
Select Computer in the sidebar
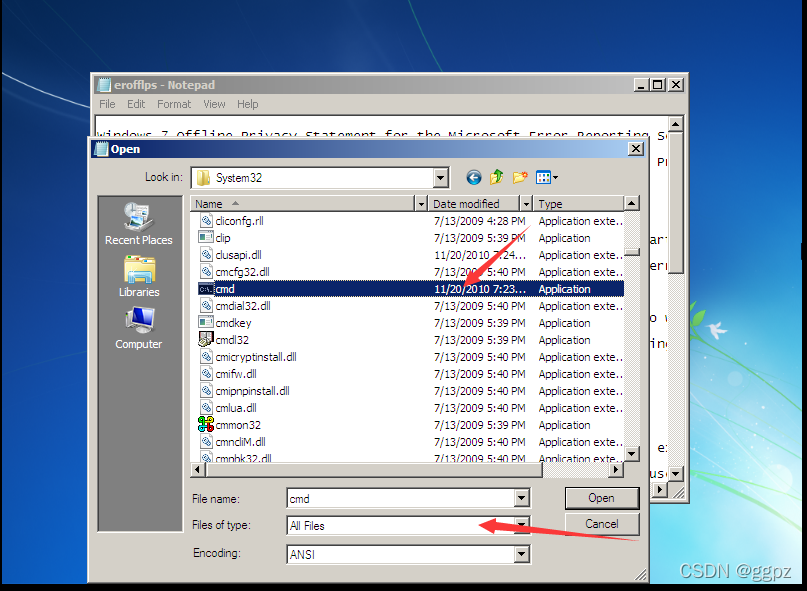click(138, 329)
